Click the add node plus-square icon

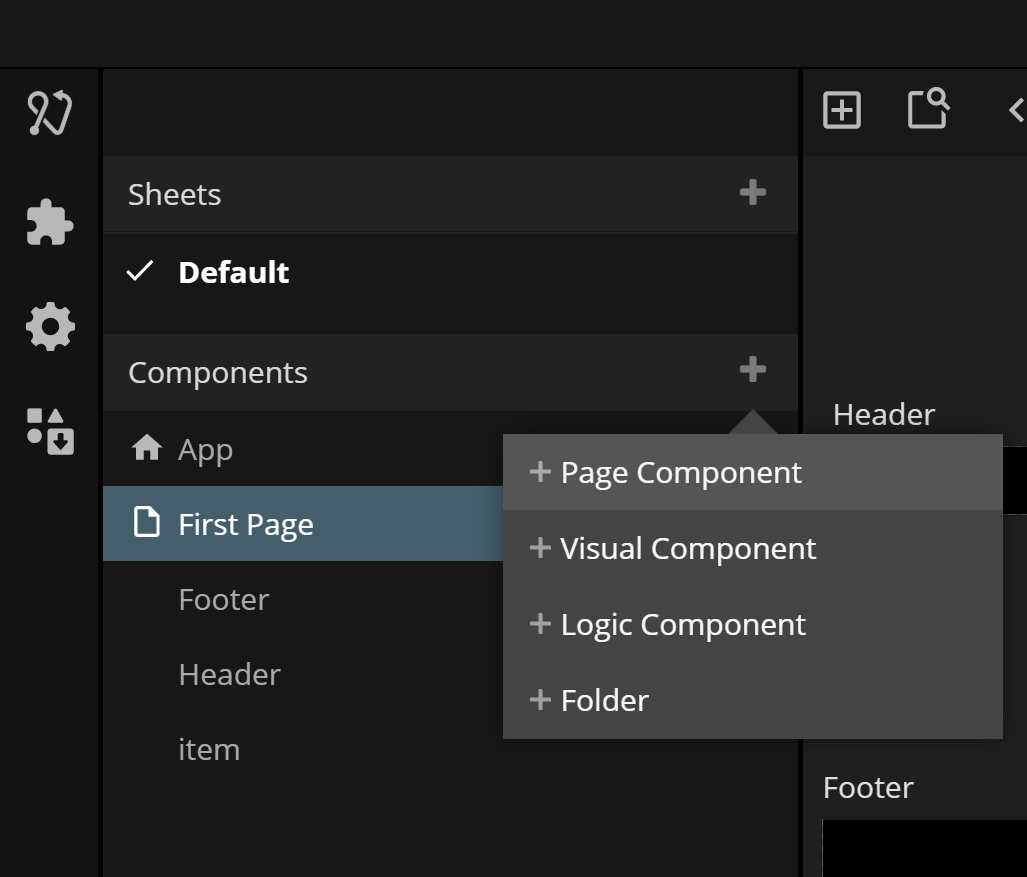tap(841, 110)
